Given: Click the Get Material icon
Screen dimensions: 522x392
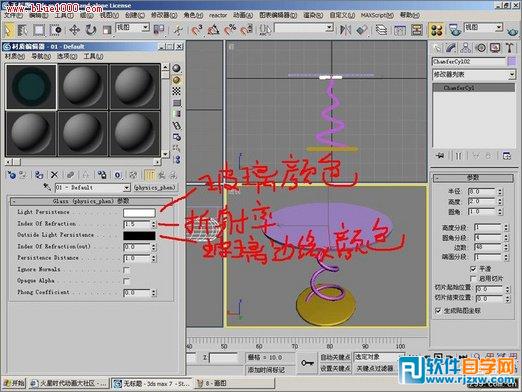Looking at the screenshot, I should click(x=12, y=175).
